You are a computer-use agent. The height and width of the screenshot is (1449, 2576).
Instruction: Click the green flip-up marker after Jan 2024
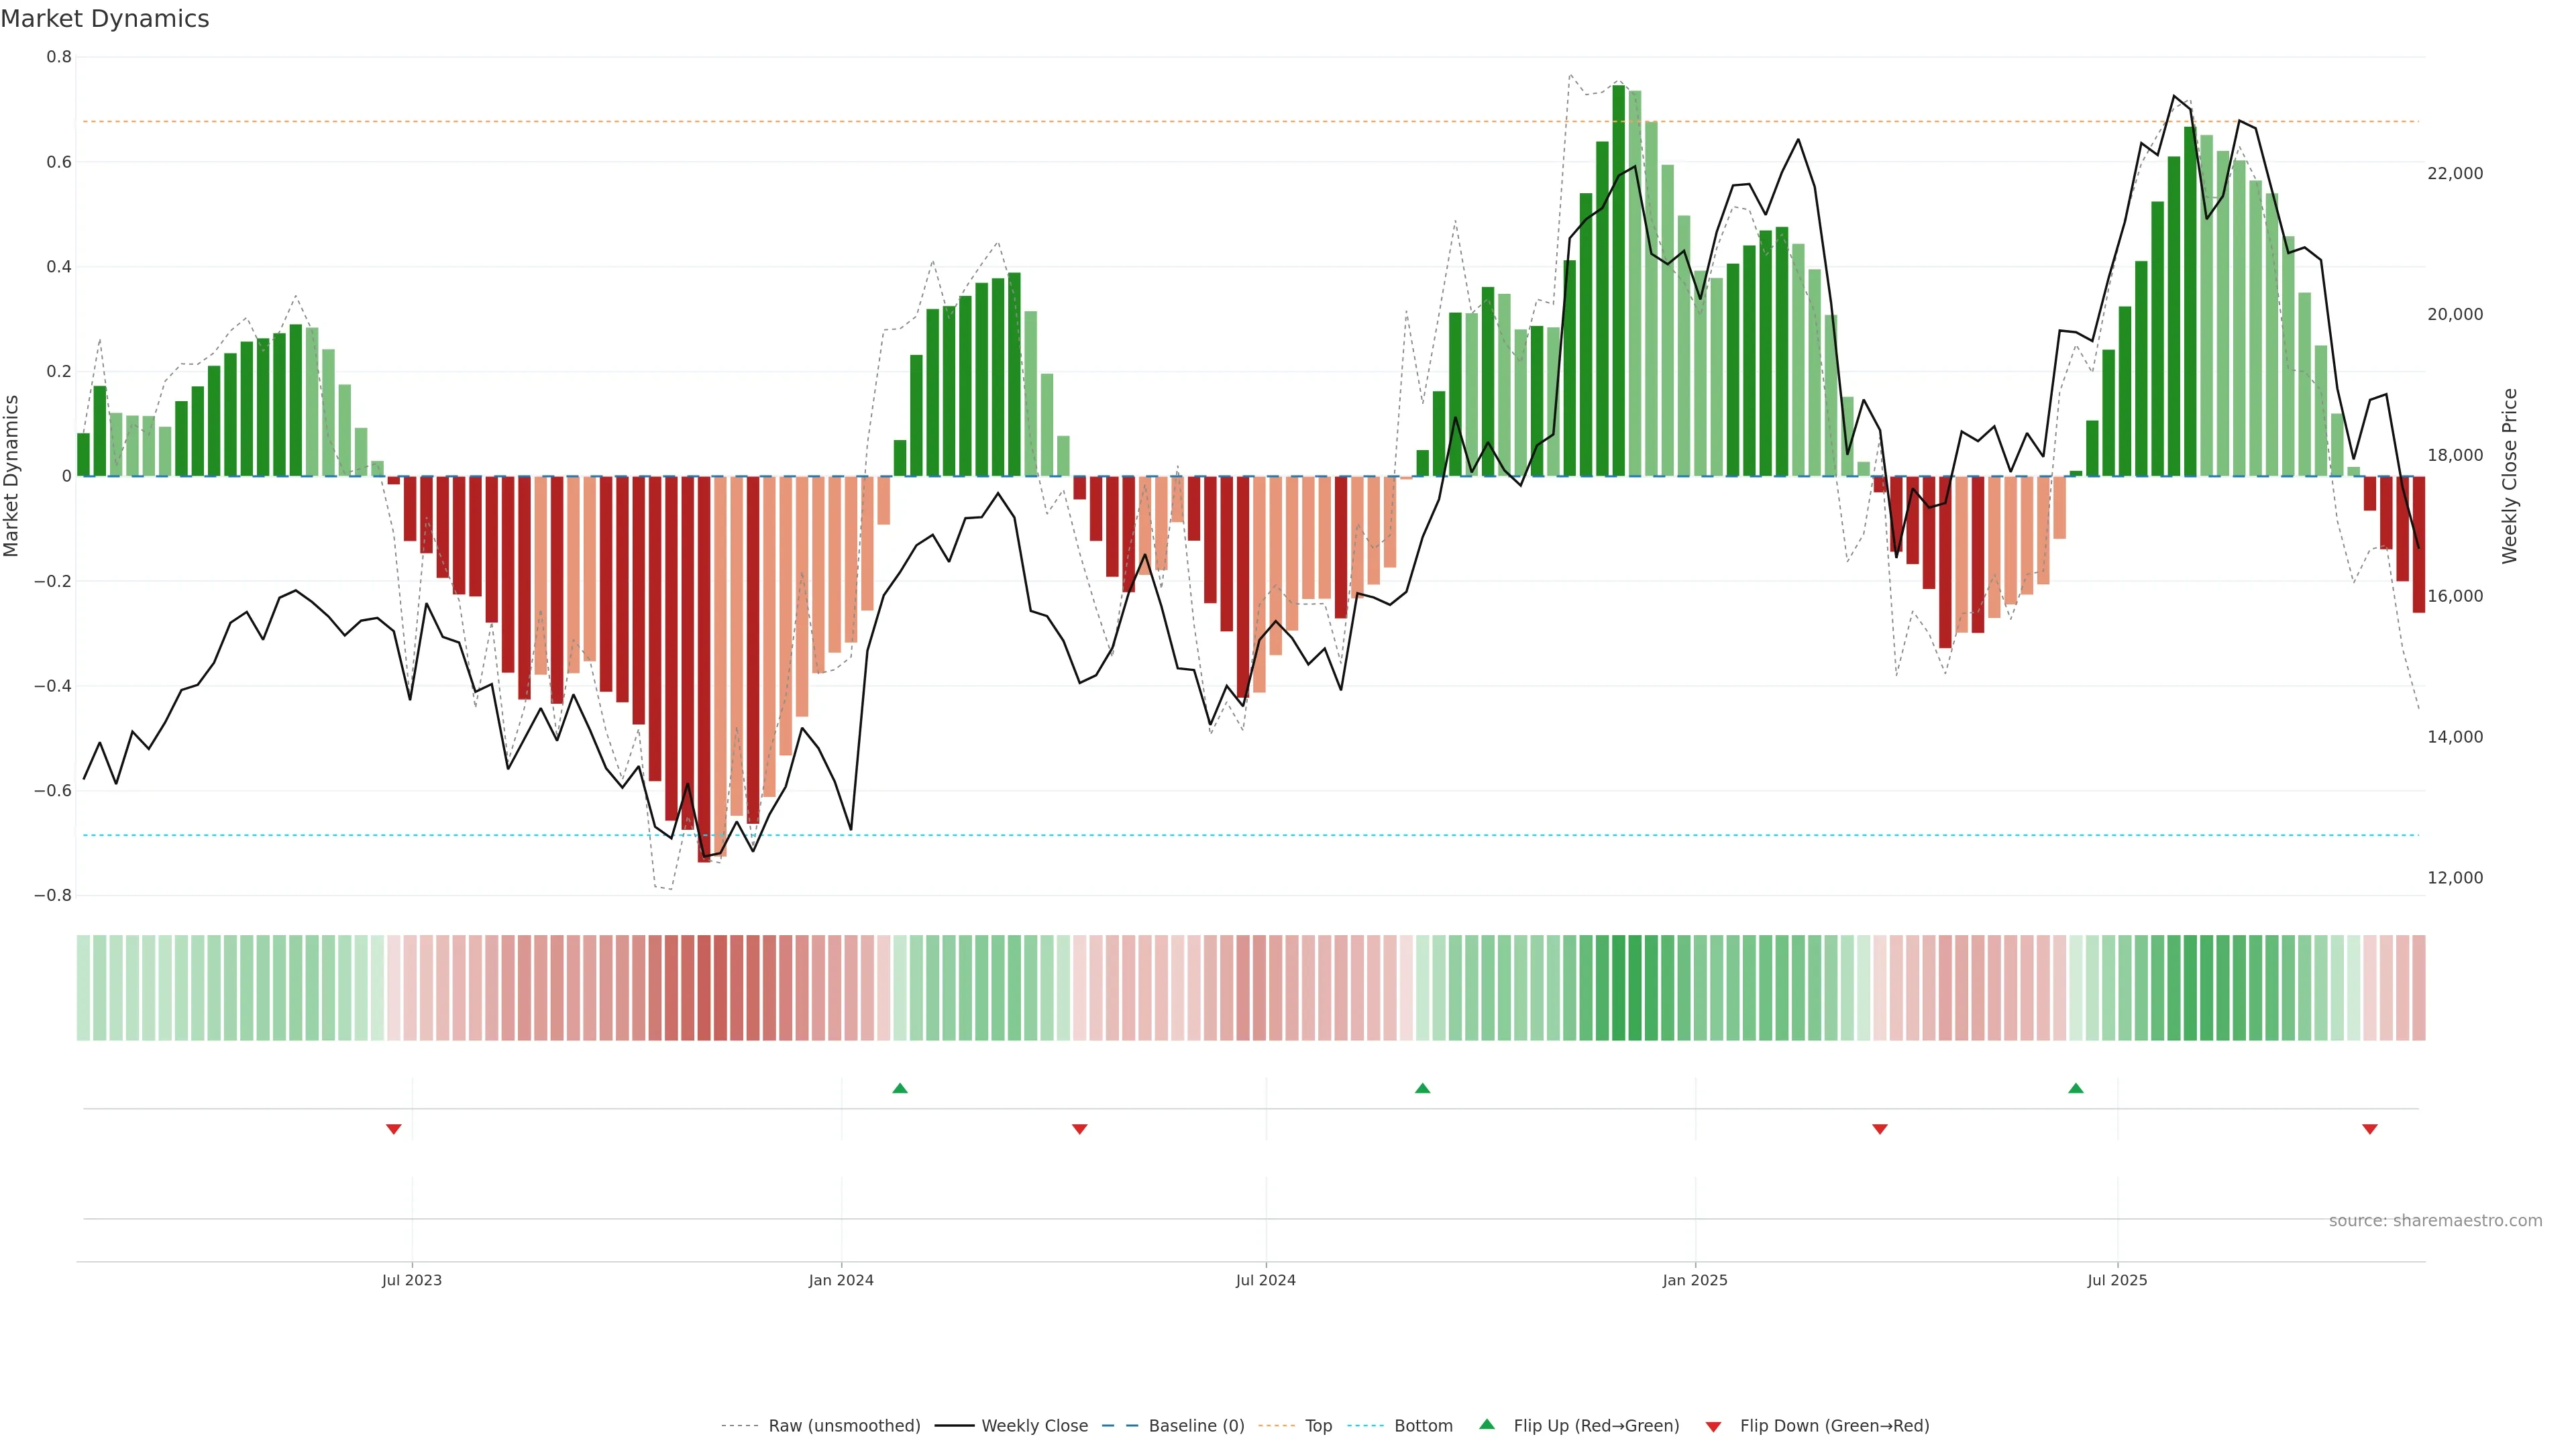[x=900, y=1088]
